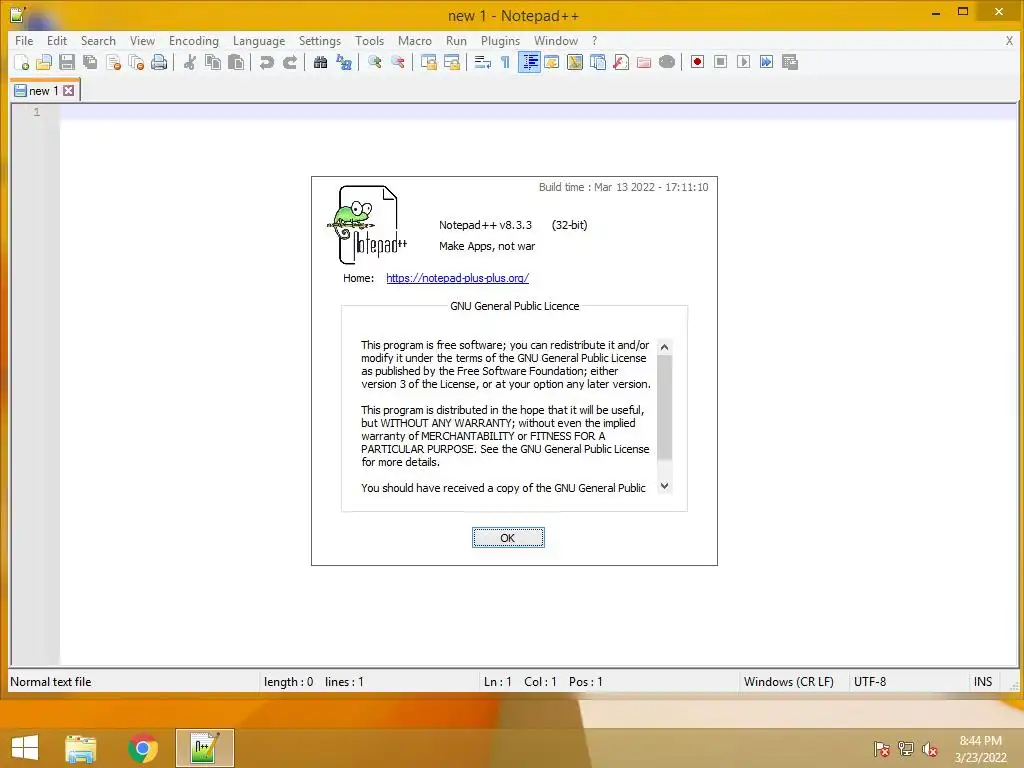Viewport: 1024px width, 768px height.
Task: Open the Plugins menu
Action: [x=500, y=40]
